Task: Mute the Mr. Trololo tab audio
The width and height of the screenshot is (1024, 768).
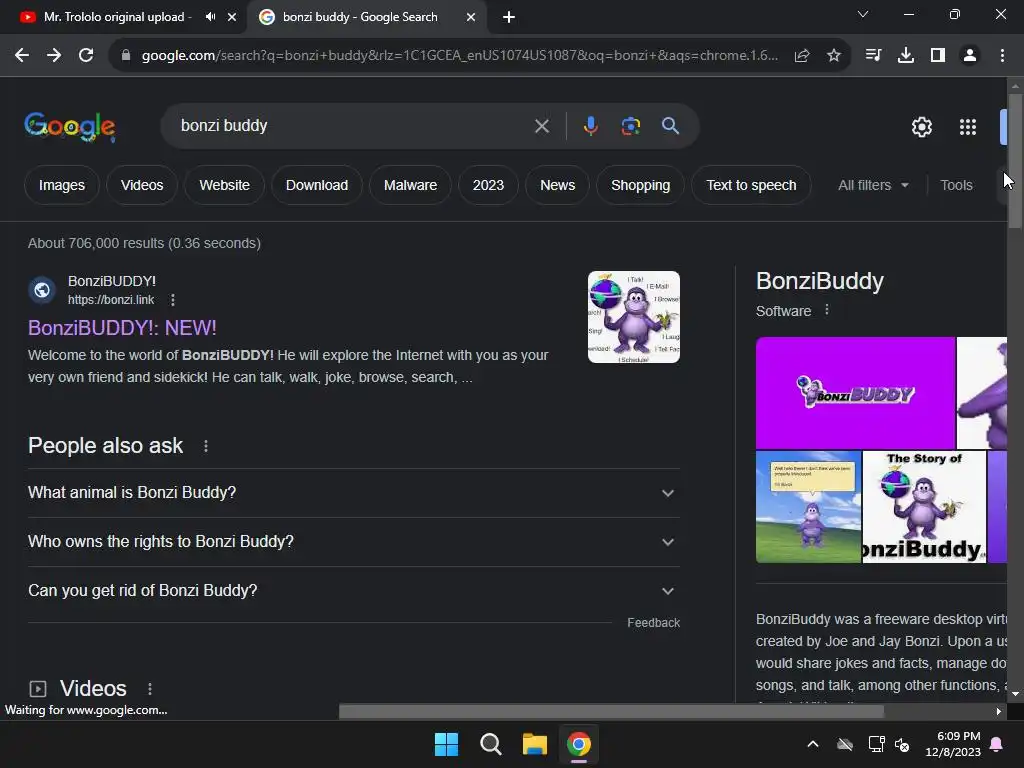Action: (210, 17)
